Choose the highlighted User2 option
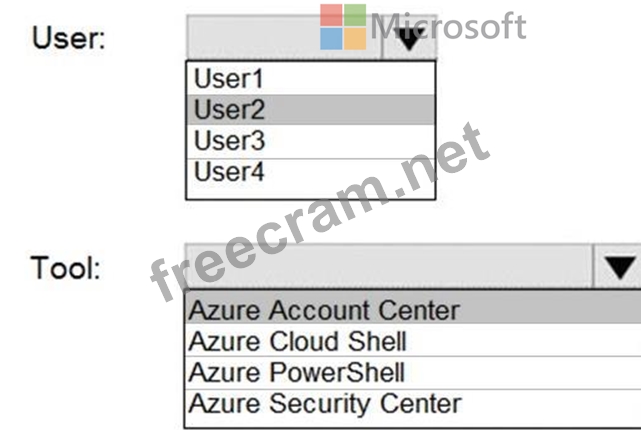Image resolution: width=641 pixels, height=430 pixels. pos(311,110)
